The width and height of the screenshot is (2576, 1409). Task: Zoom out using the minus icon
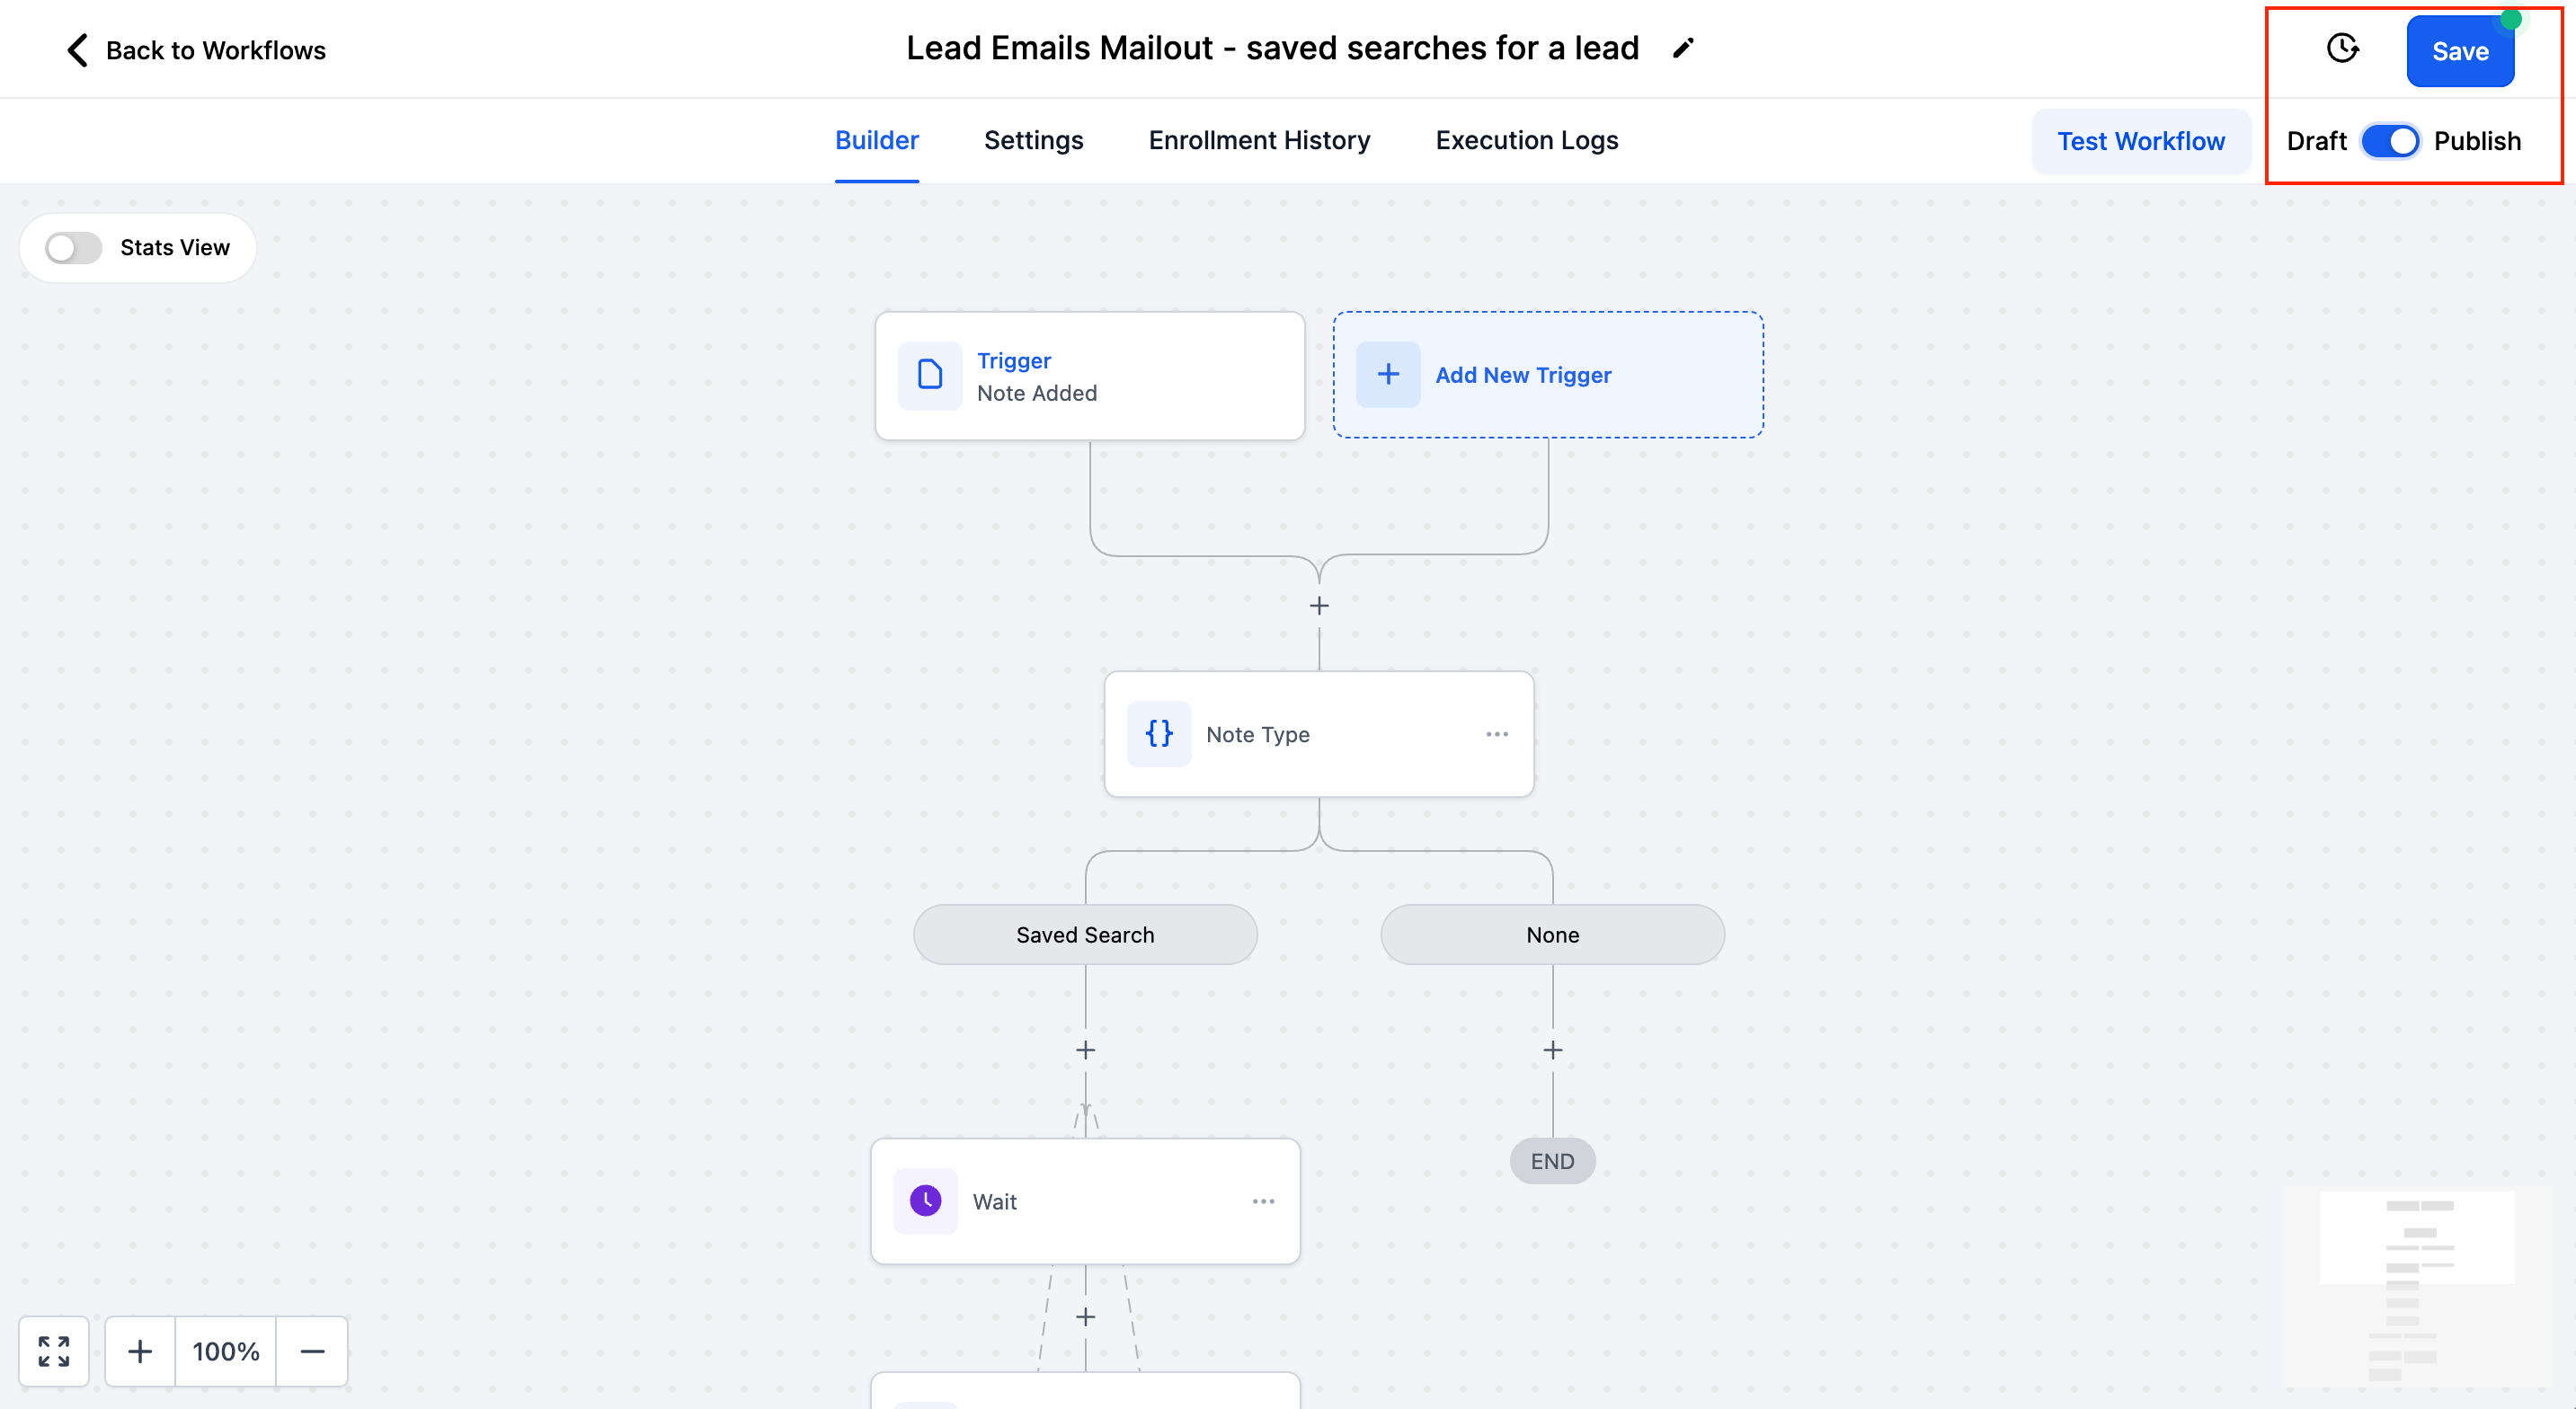coord(312,1351)
